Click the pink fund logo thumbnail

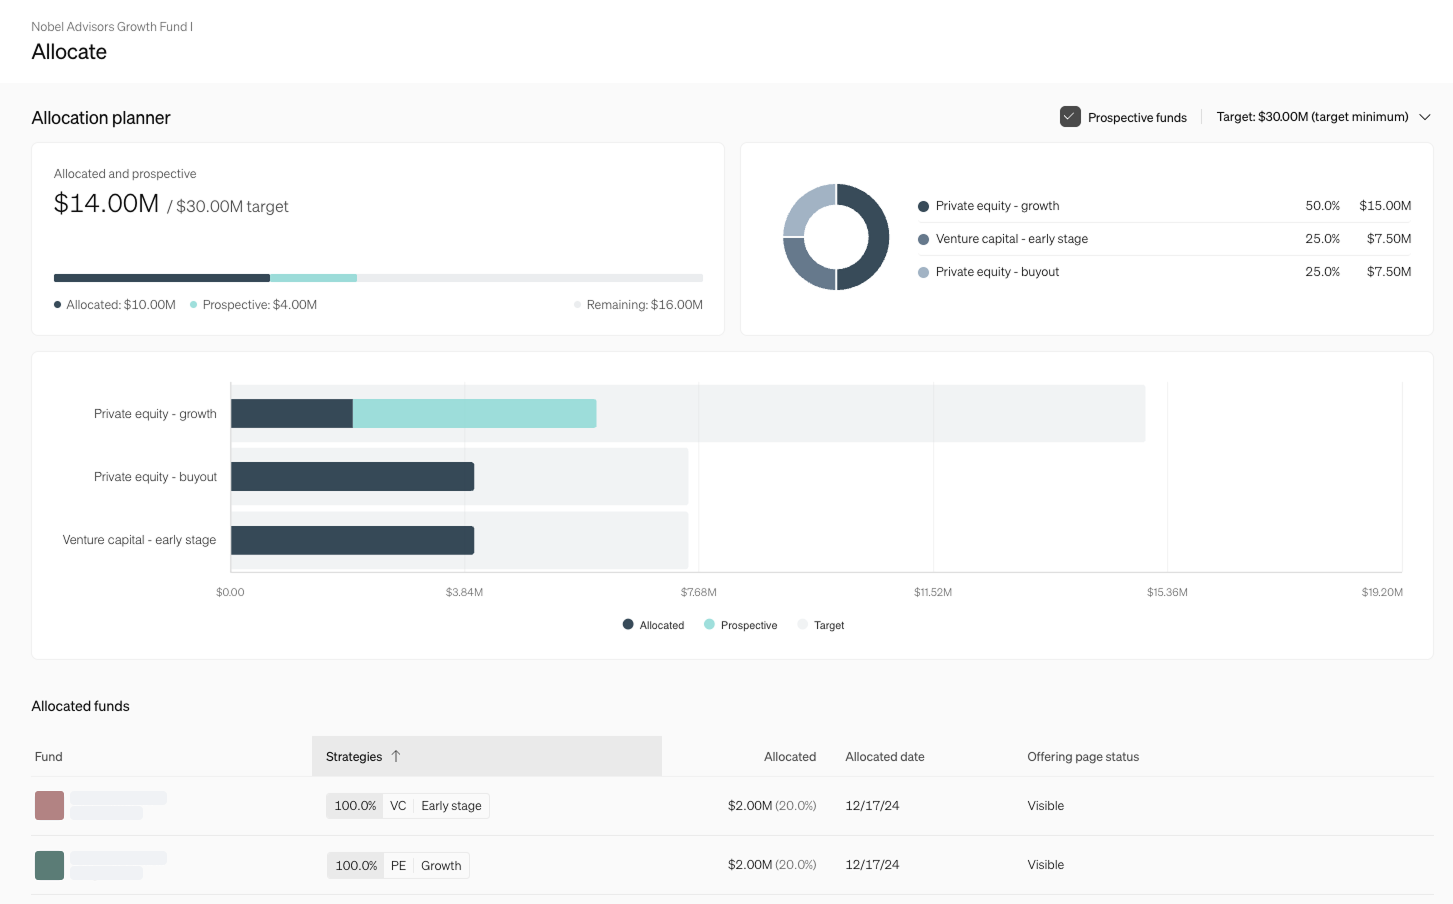coord(49,806)
